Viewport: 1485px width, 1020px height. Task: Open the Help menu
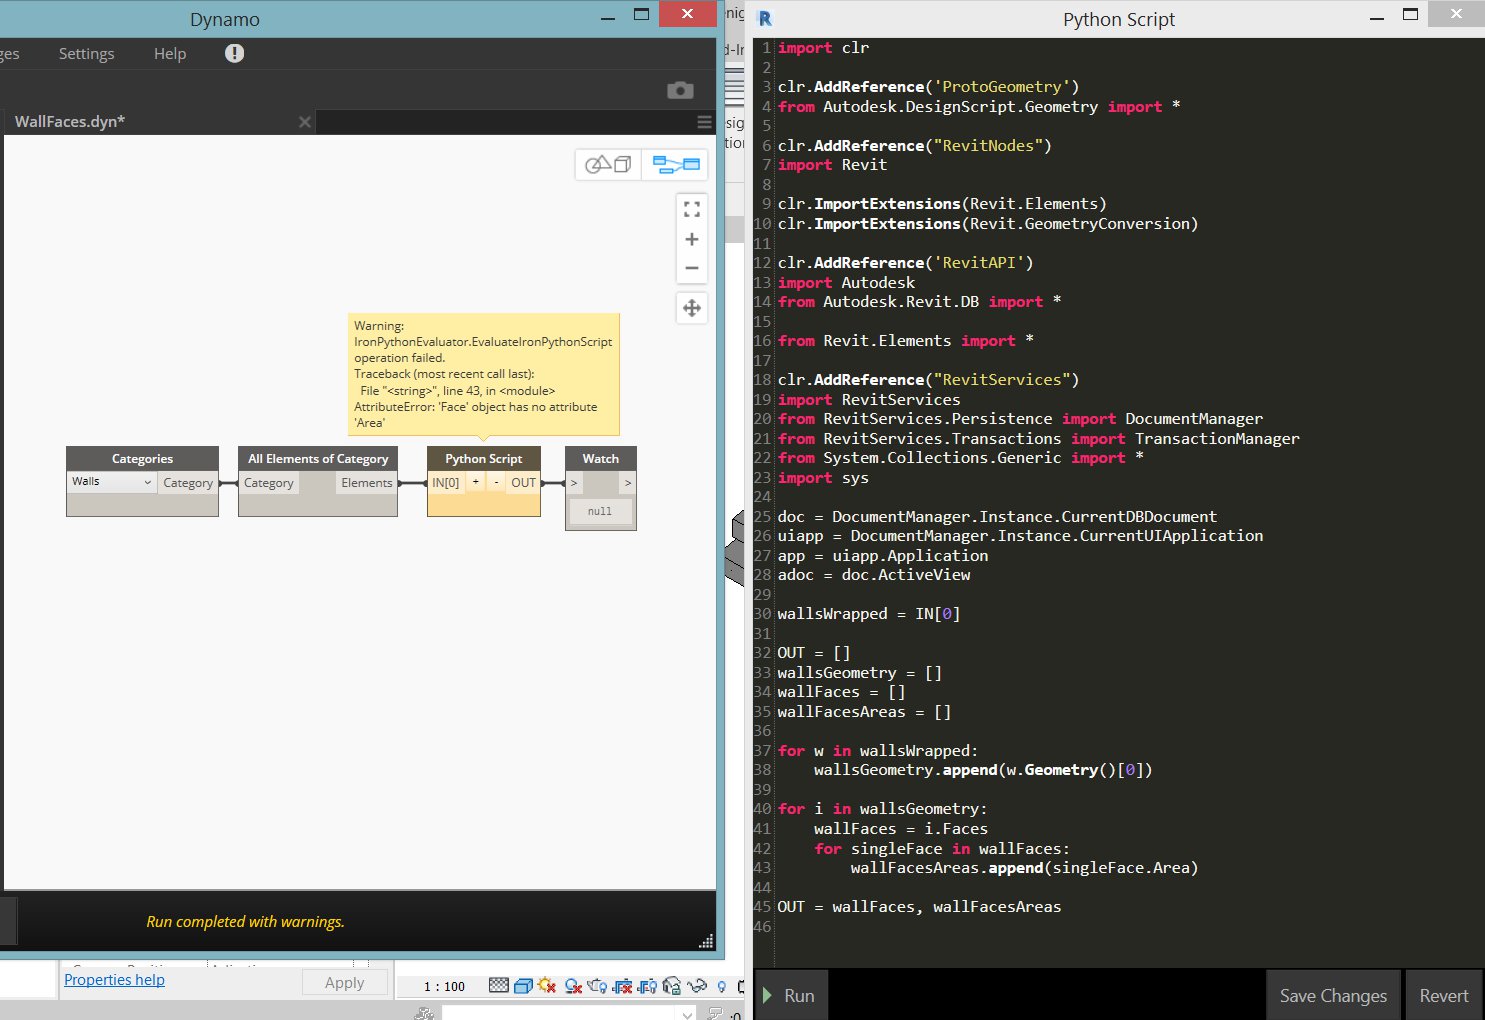tap(170, 54)
